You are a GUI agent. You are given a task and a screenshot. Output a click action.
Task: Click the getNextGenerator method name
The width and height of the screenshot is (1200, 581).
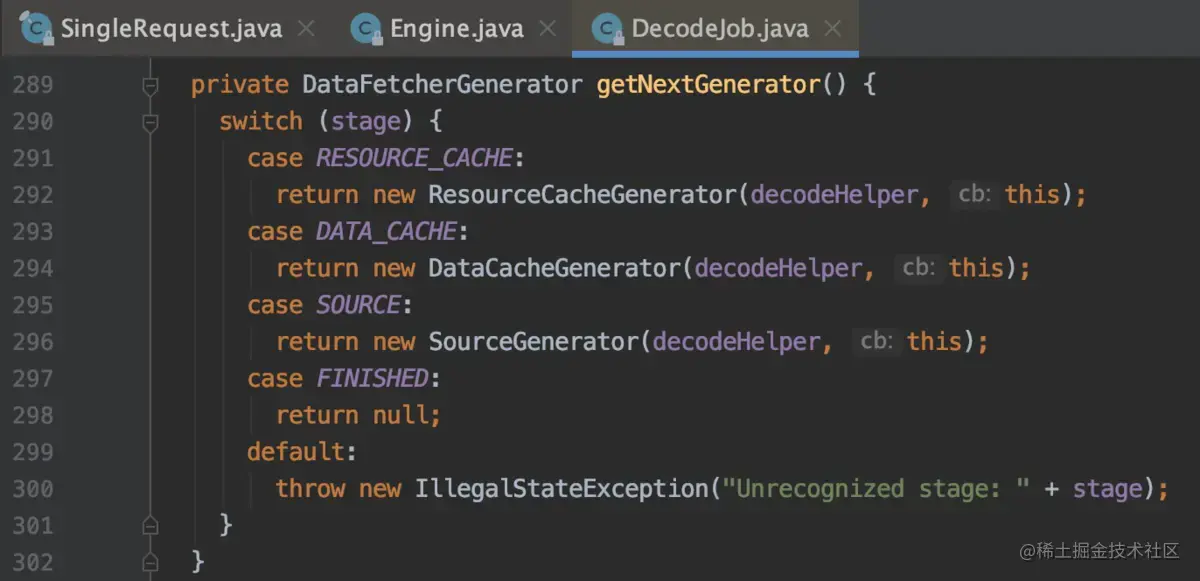(709, 85)
